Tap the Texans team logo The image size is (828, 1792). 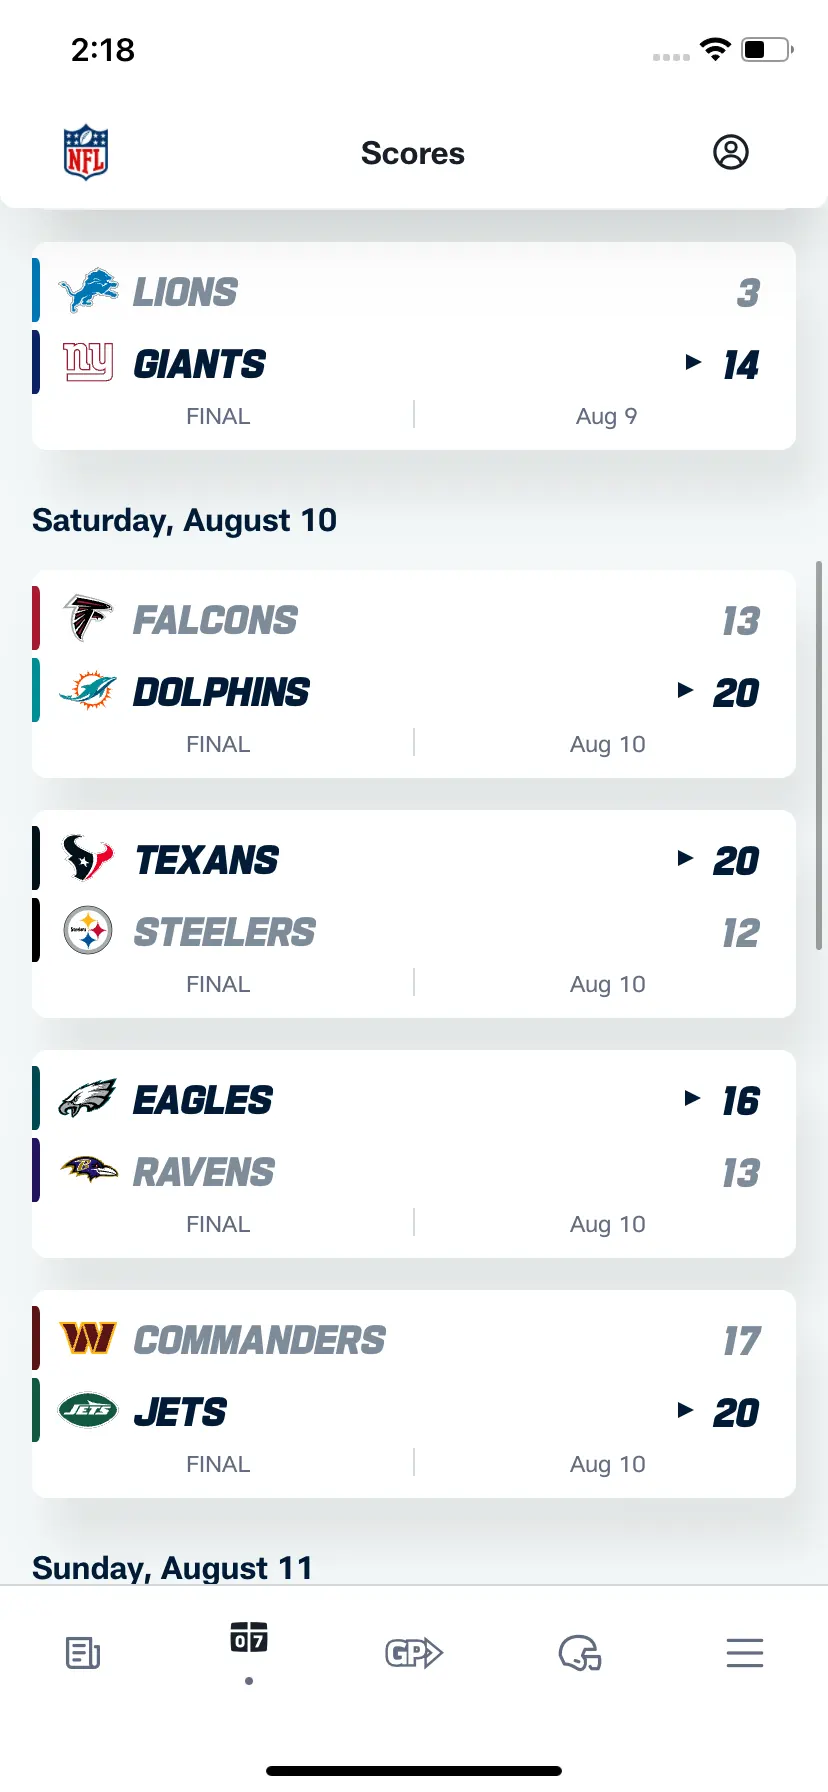88,858
